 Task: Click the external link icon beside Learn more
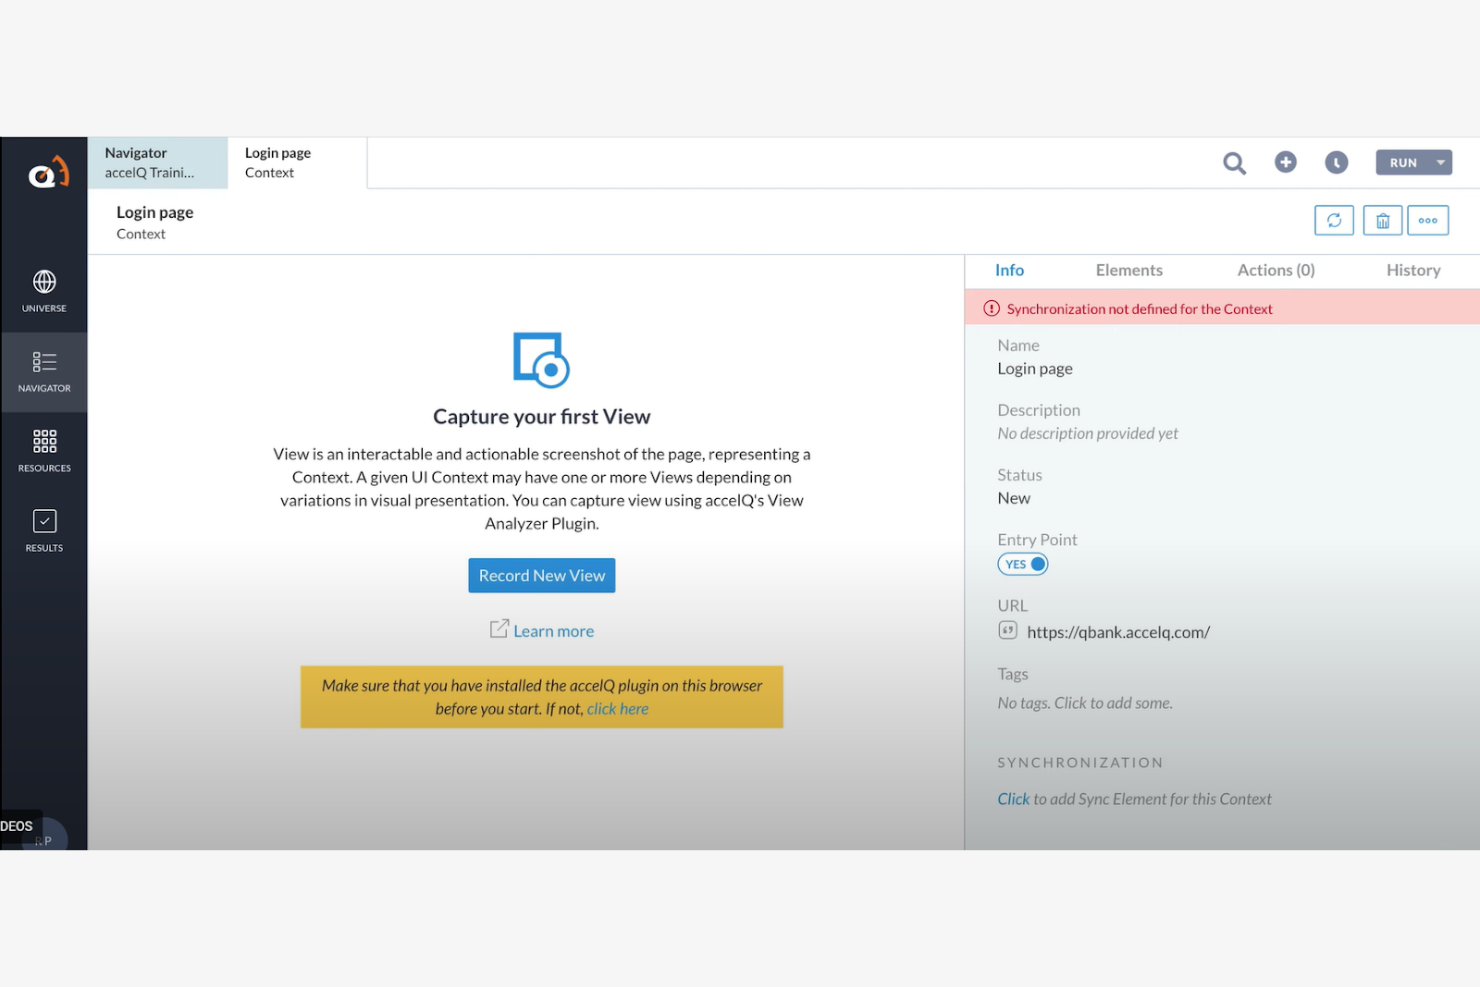(x=499, y=628)
